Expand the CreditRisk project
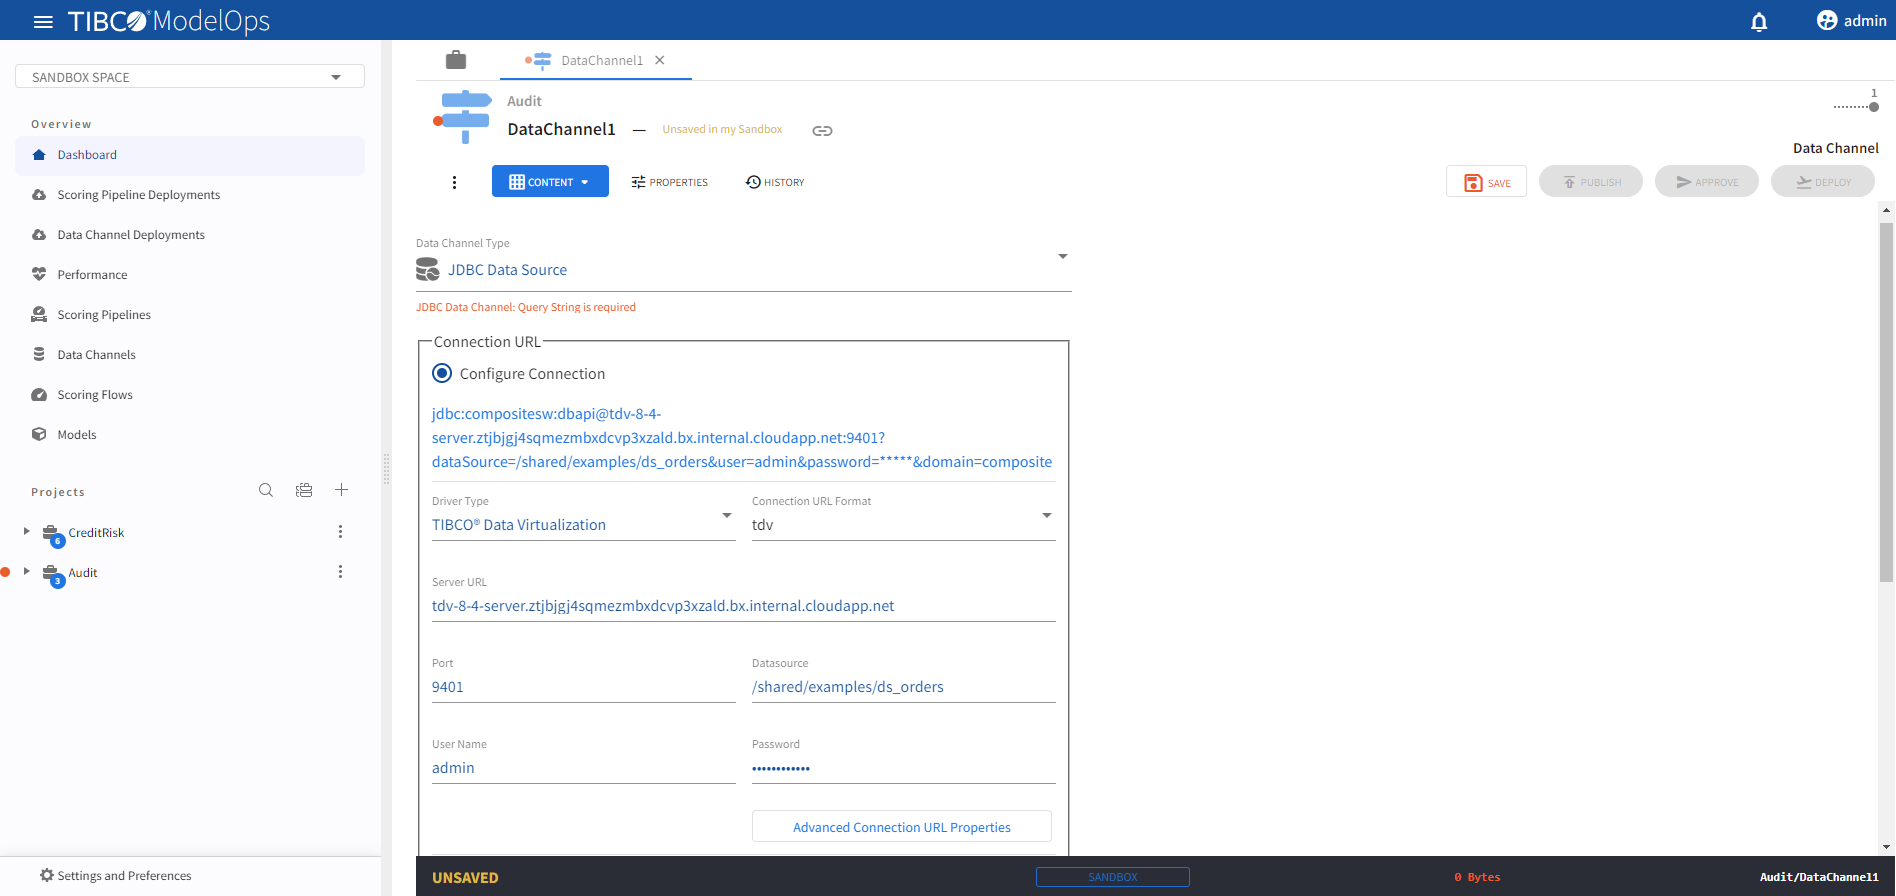Screen dimensions: 1896x896 pos(27,532)
